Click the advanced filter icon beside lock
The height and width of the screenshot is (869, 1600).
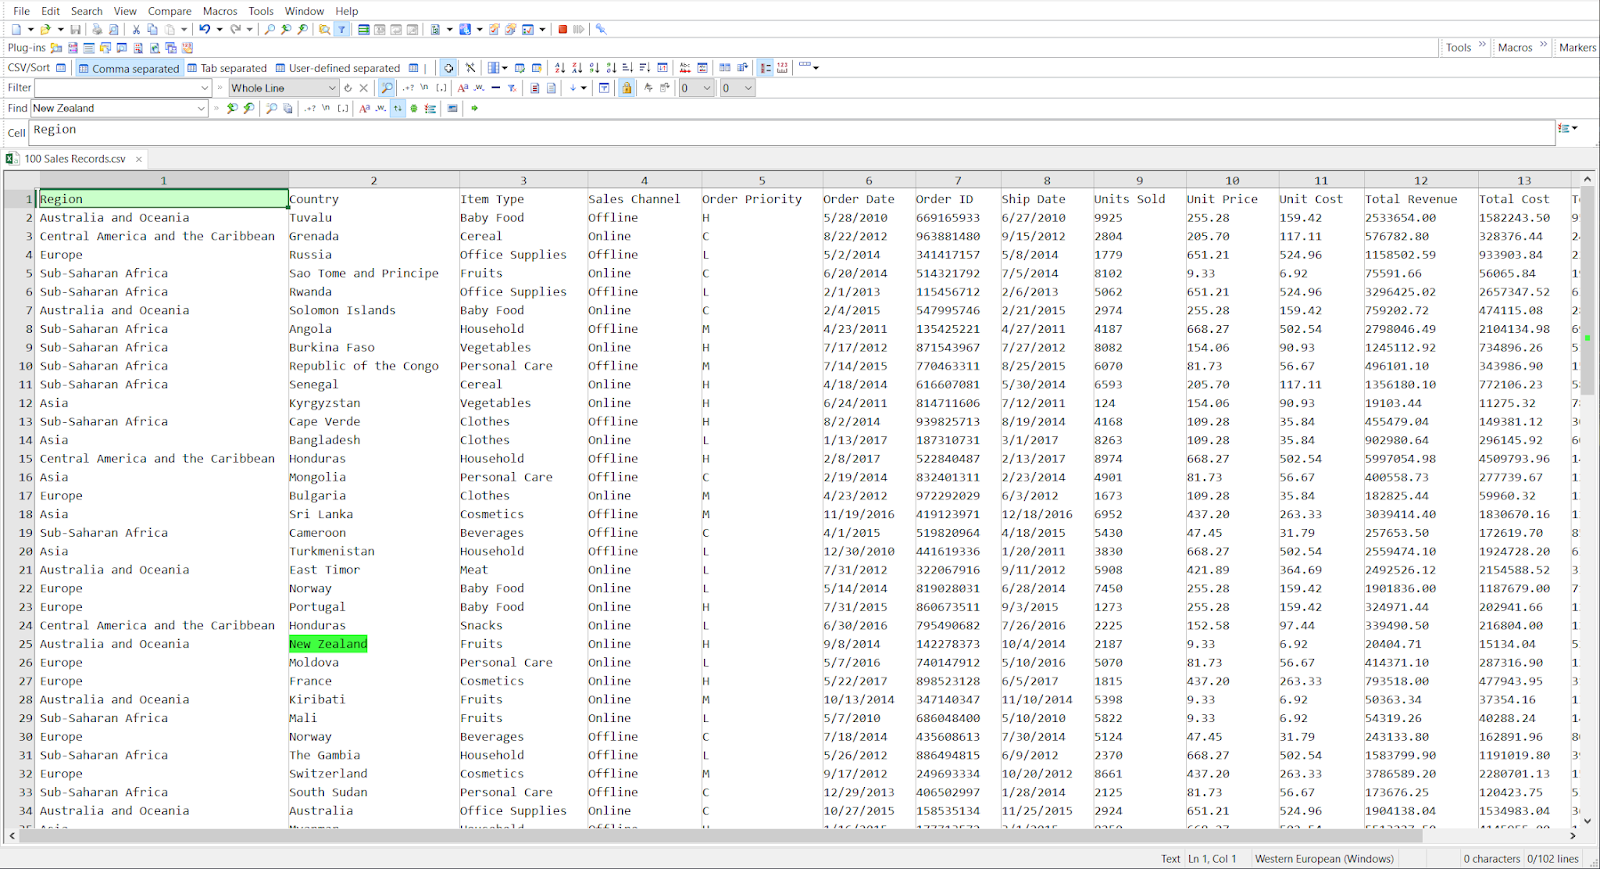(604, 88)
